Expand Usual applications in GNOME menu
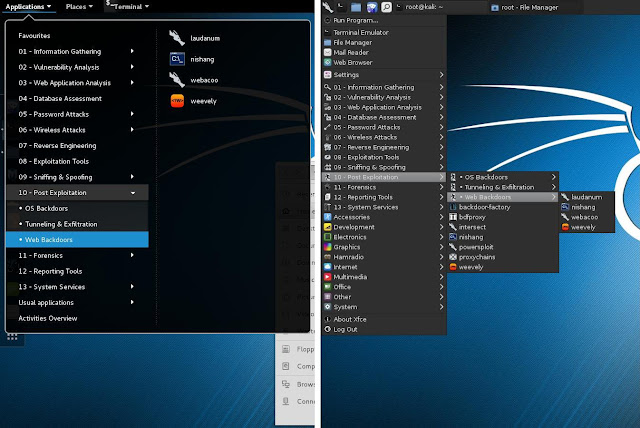 point(77,302)
